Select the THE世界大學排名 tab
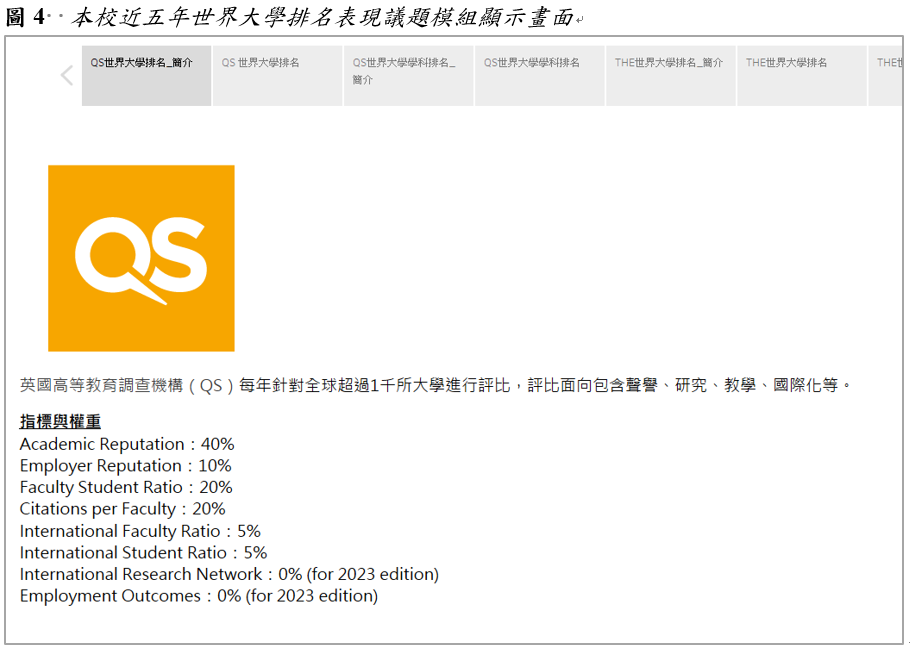This screenshot has width=910, height=651. pyautogui.click(x=802, y=75)
